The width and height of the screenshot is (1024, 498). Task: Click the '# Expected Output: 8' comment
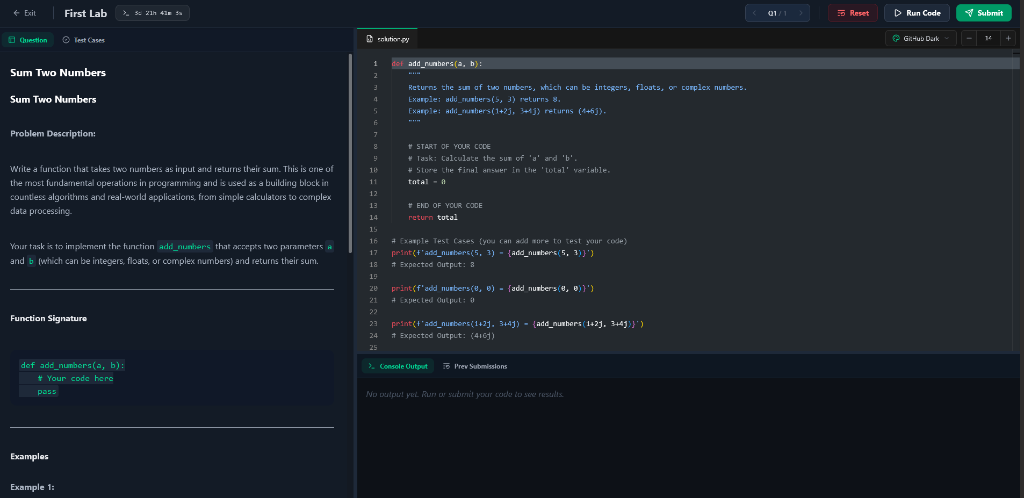433,264
